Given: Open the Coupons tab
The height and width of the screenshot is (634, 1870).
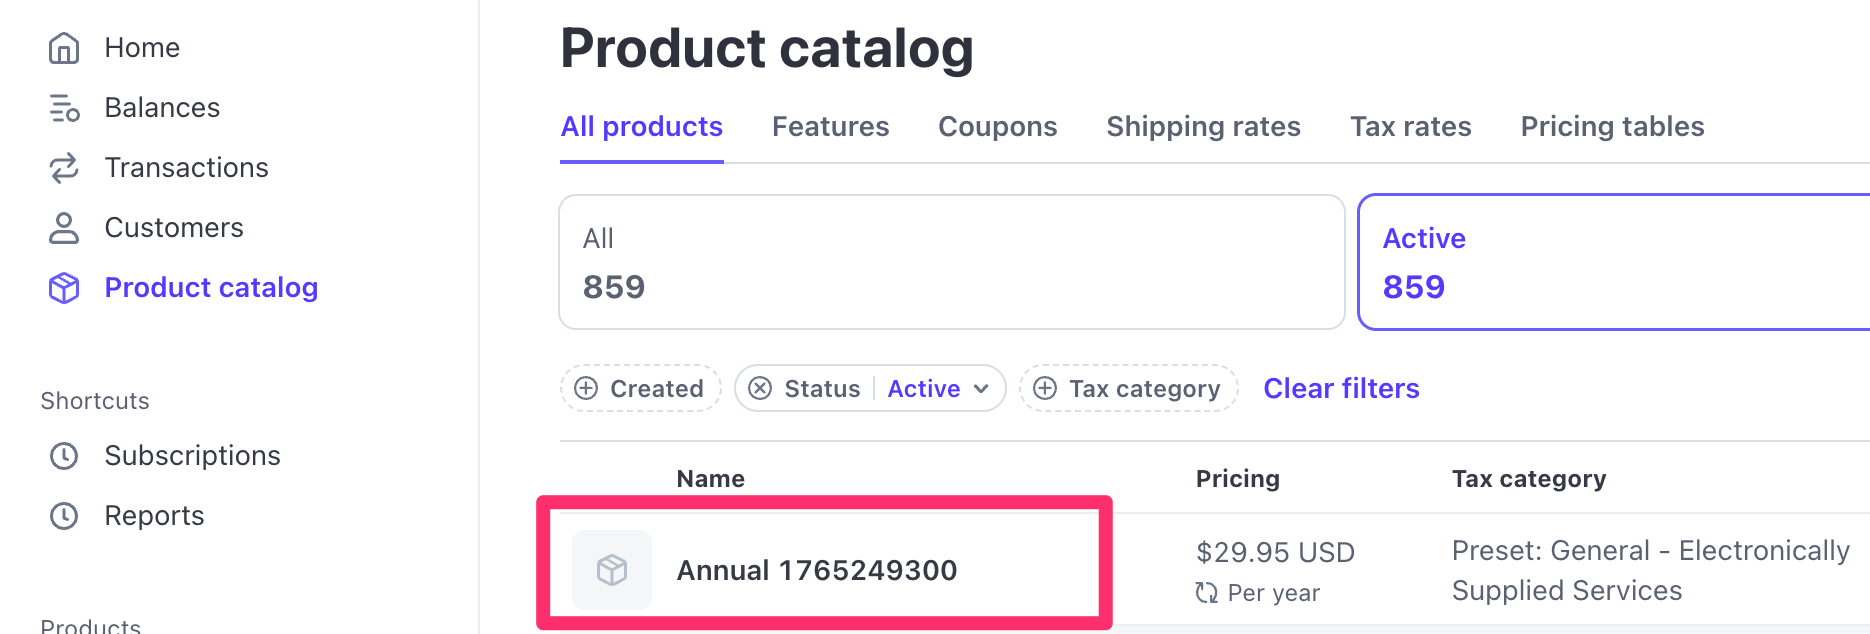Looking at the screenshot, I should pyautogui.click(x=997, y=127).
